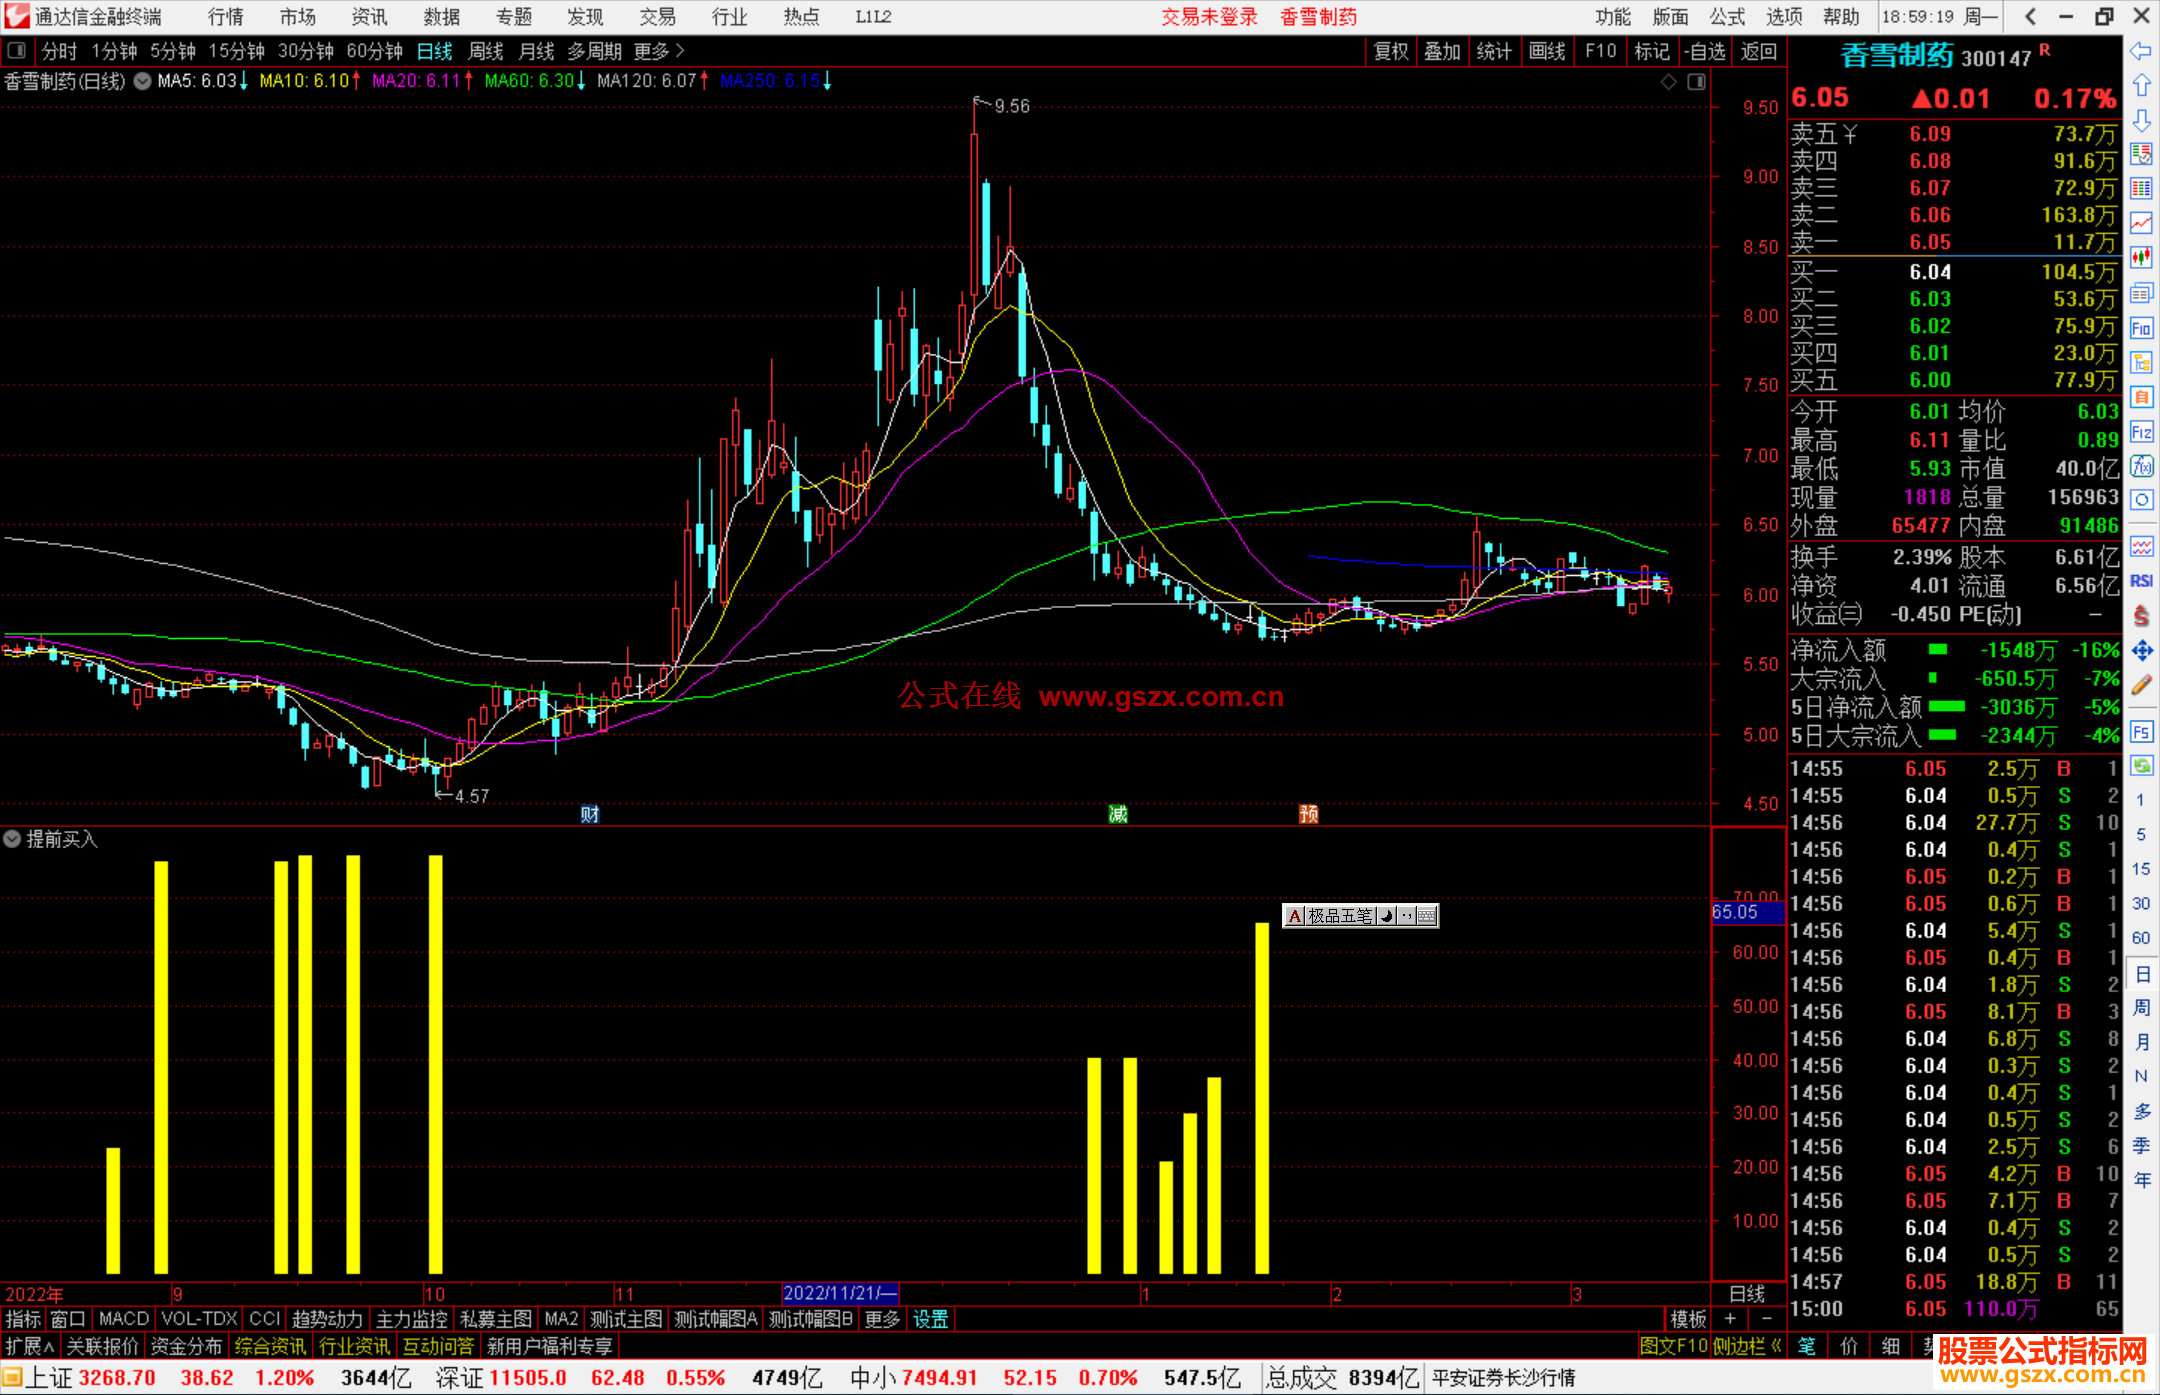Viewport: 2160px width, 1395px height.
Task: Toggle the 提前买入 indicator round button
Action: [12, 839]
